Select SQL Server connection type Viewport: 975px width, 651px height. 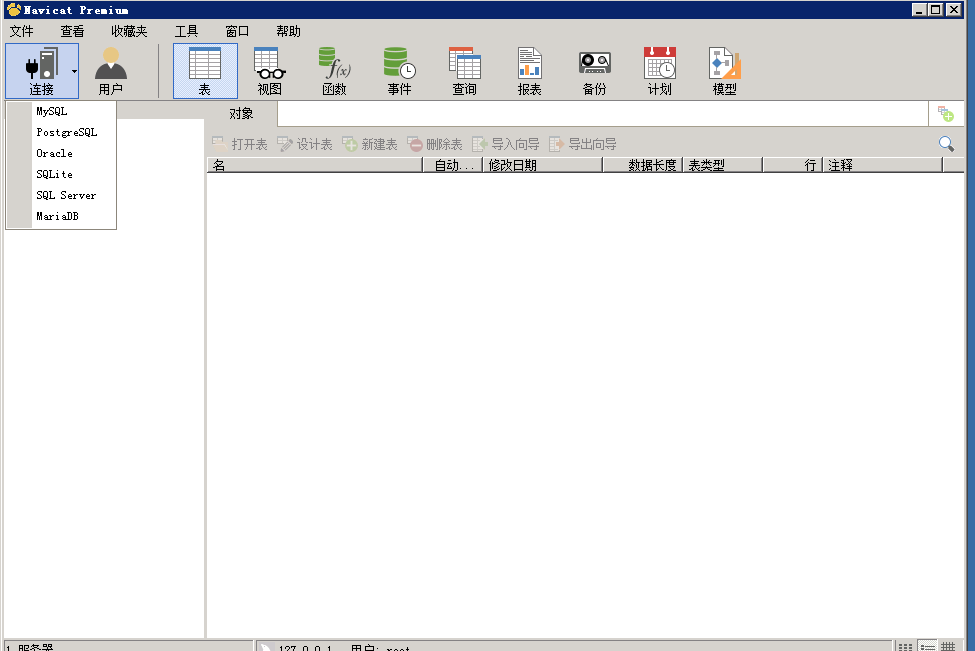(66, 195)
